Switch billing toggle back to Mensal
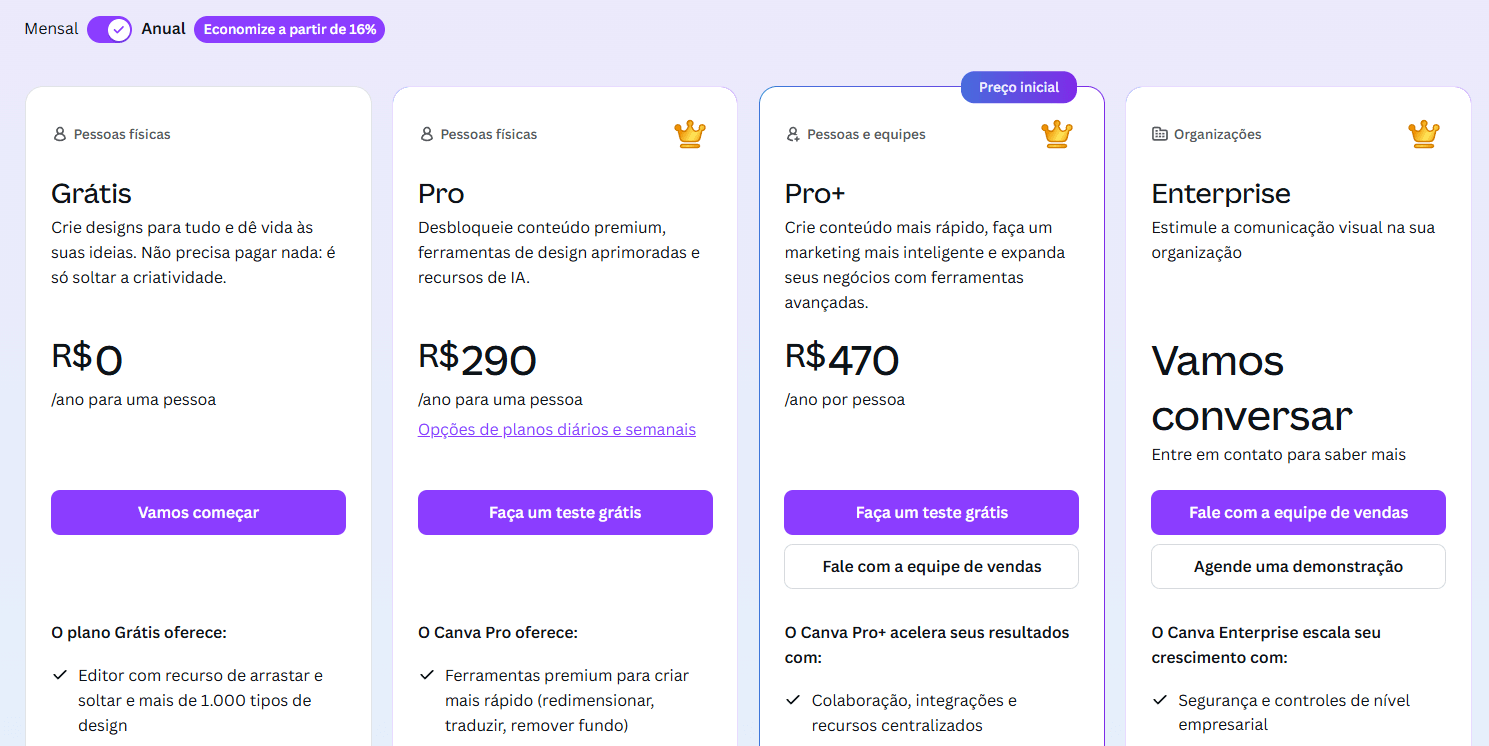Screen dimensions: 1489x746 point(109,29)
